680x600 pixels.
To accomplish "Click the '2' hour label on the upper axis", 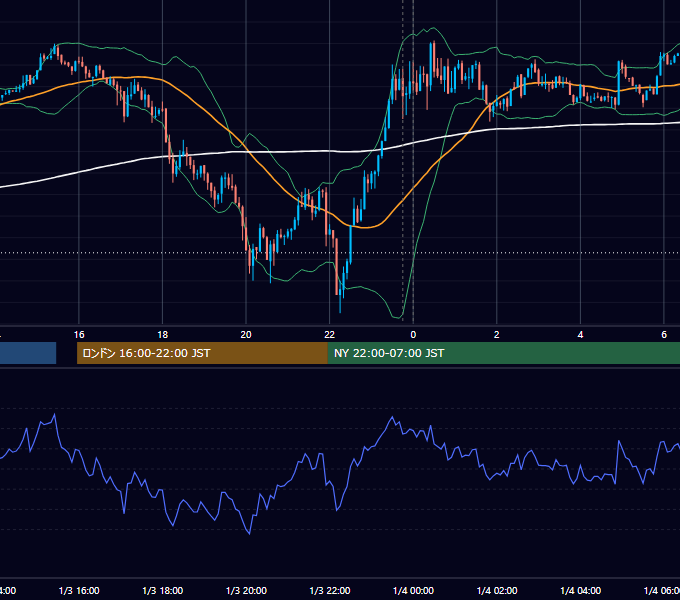I will tap(497, 335).
